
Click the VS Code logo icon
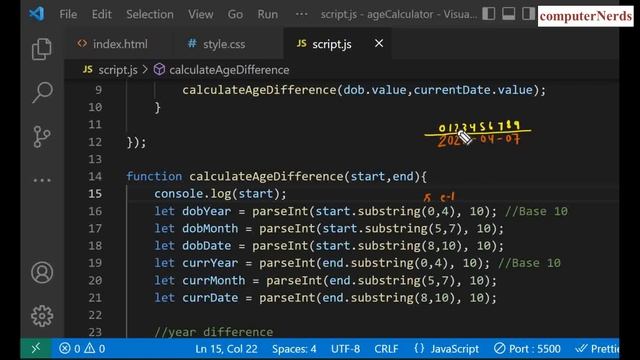37,14
